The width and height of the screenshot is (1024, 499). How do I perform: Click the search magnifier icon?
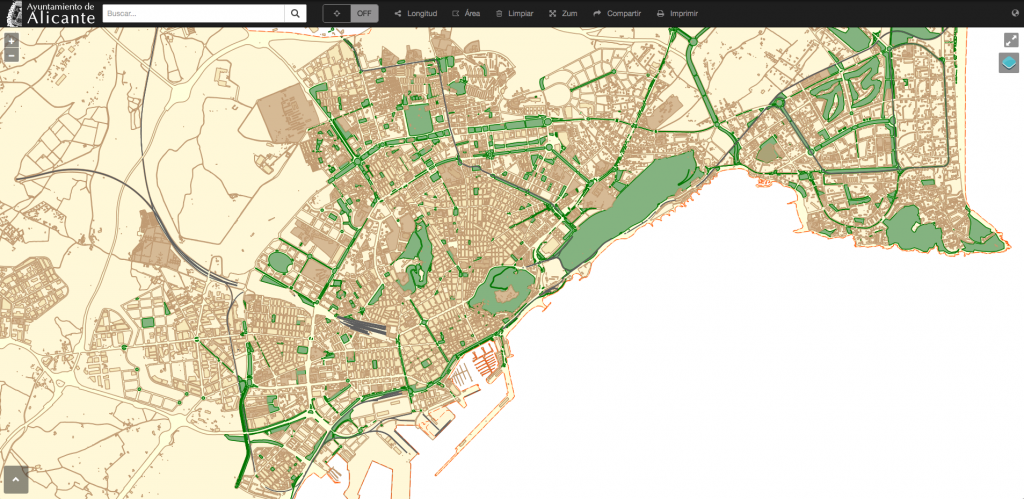(x=296, y=14)
